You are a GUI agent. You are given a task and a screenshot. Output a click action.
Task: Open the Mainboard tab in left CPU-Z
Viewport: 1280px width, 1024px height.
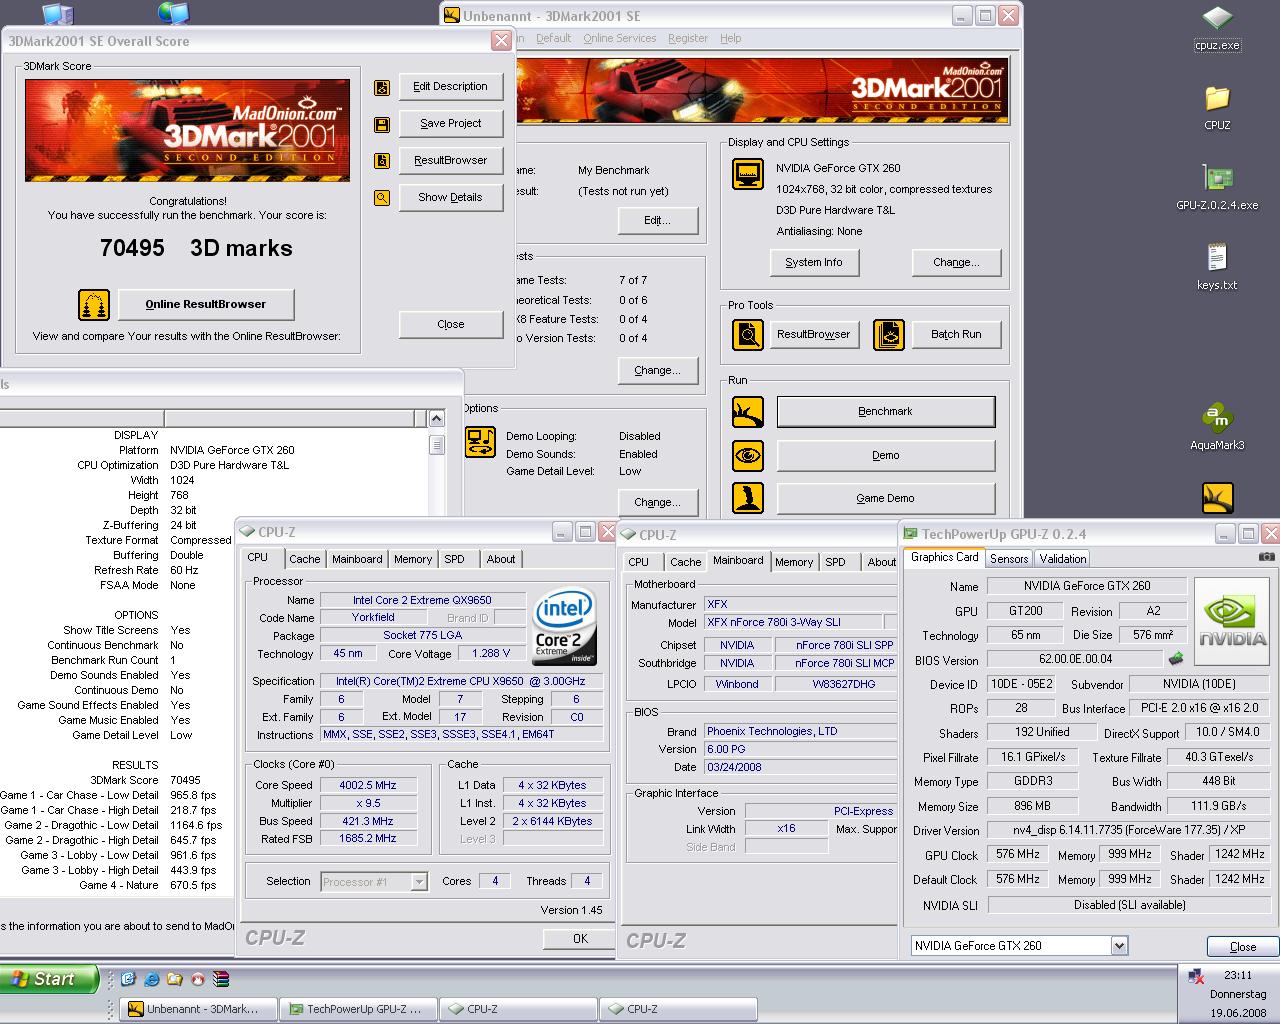[357, 559]
